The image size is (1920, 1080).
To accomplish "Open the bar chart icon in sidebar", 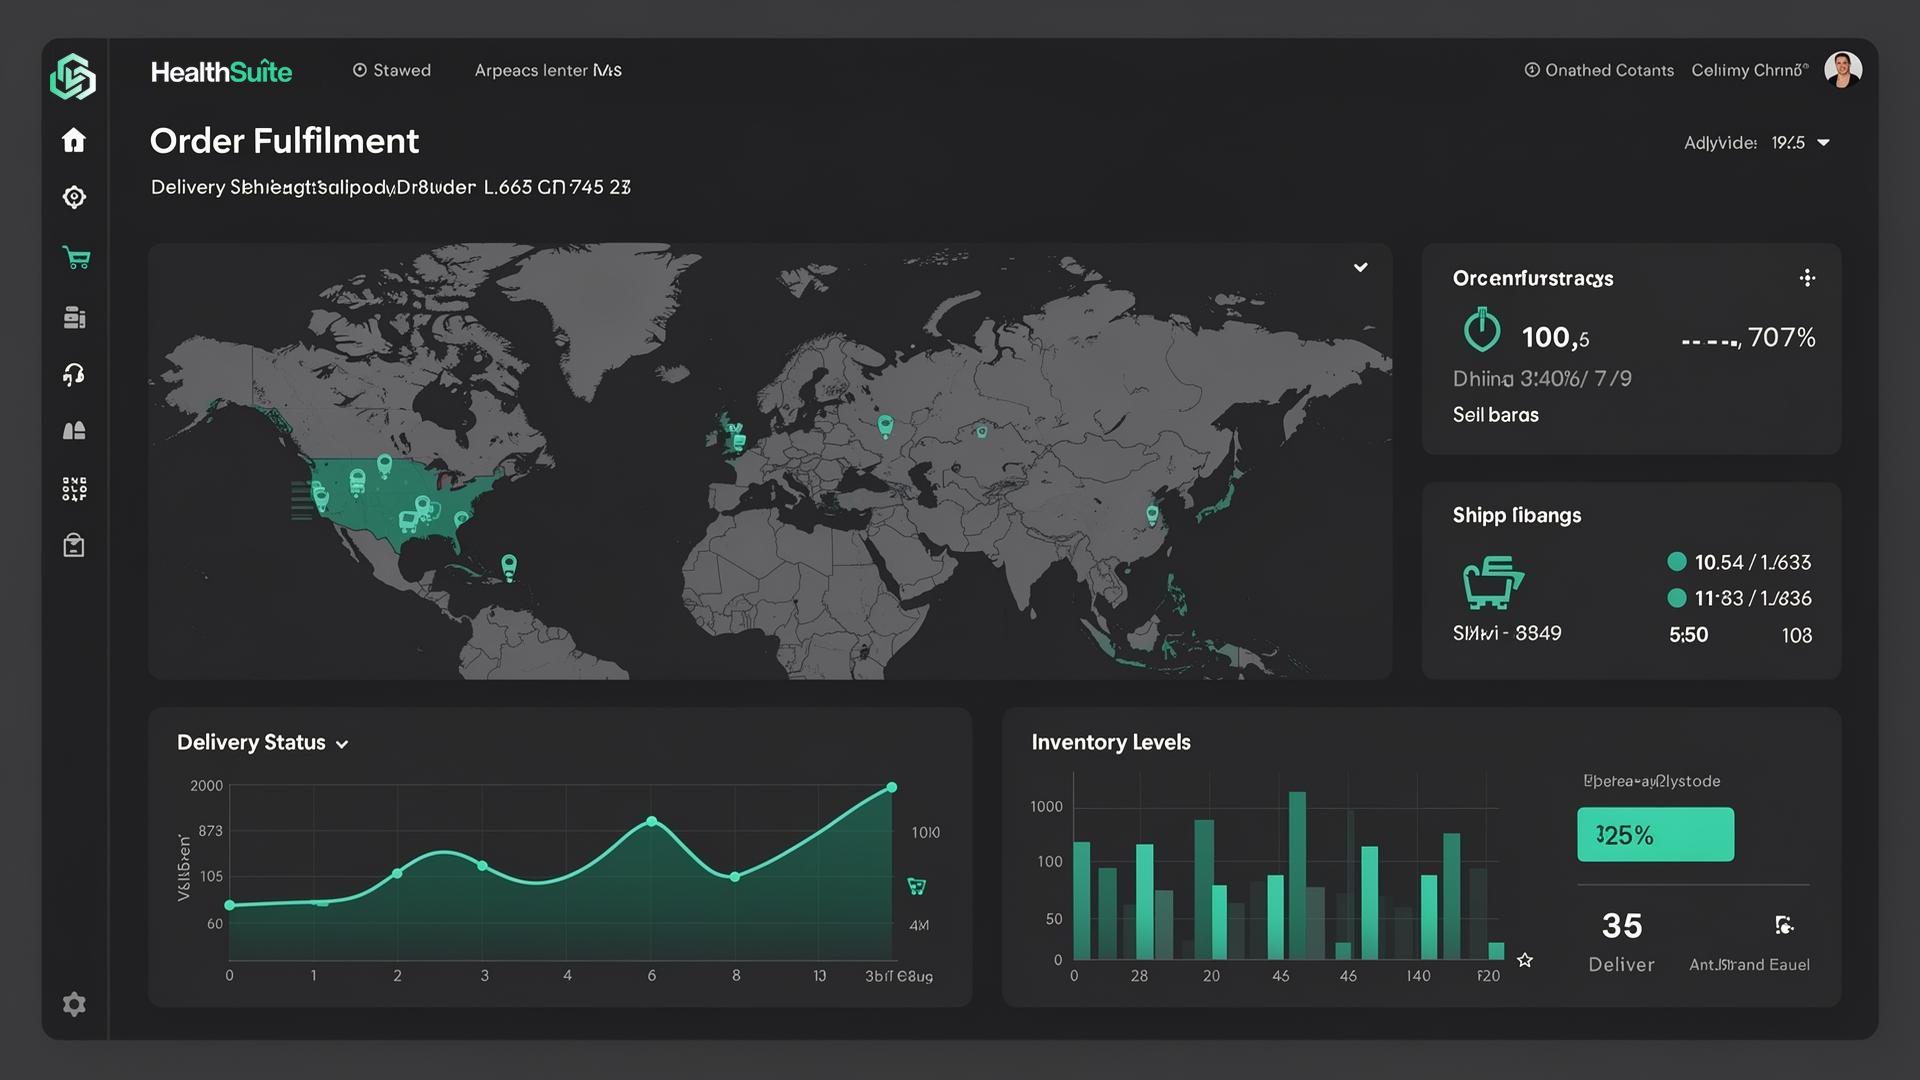I will click(73, 430).
